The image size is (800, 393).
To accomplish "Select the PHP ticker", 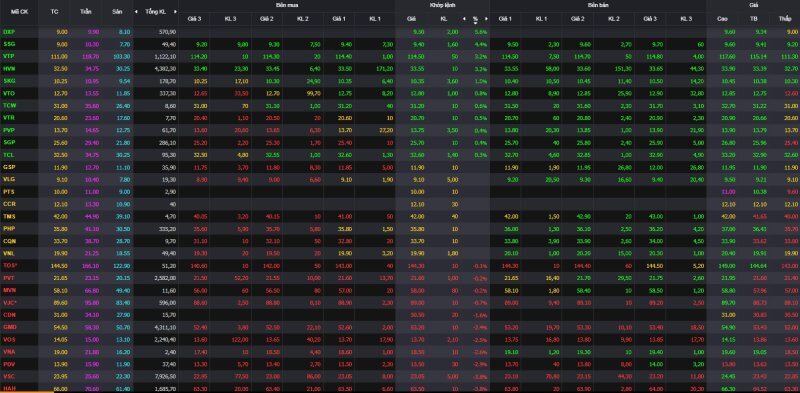I will 9,229.
